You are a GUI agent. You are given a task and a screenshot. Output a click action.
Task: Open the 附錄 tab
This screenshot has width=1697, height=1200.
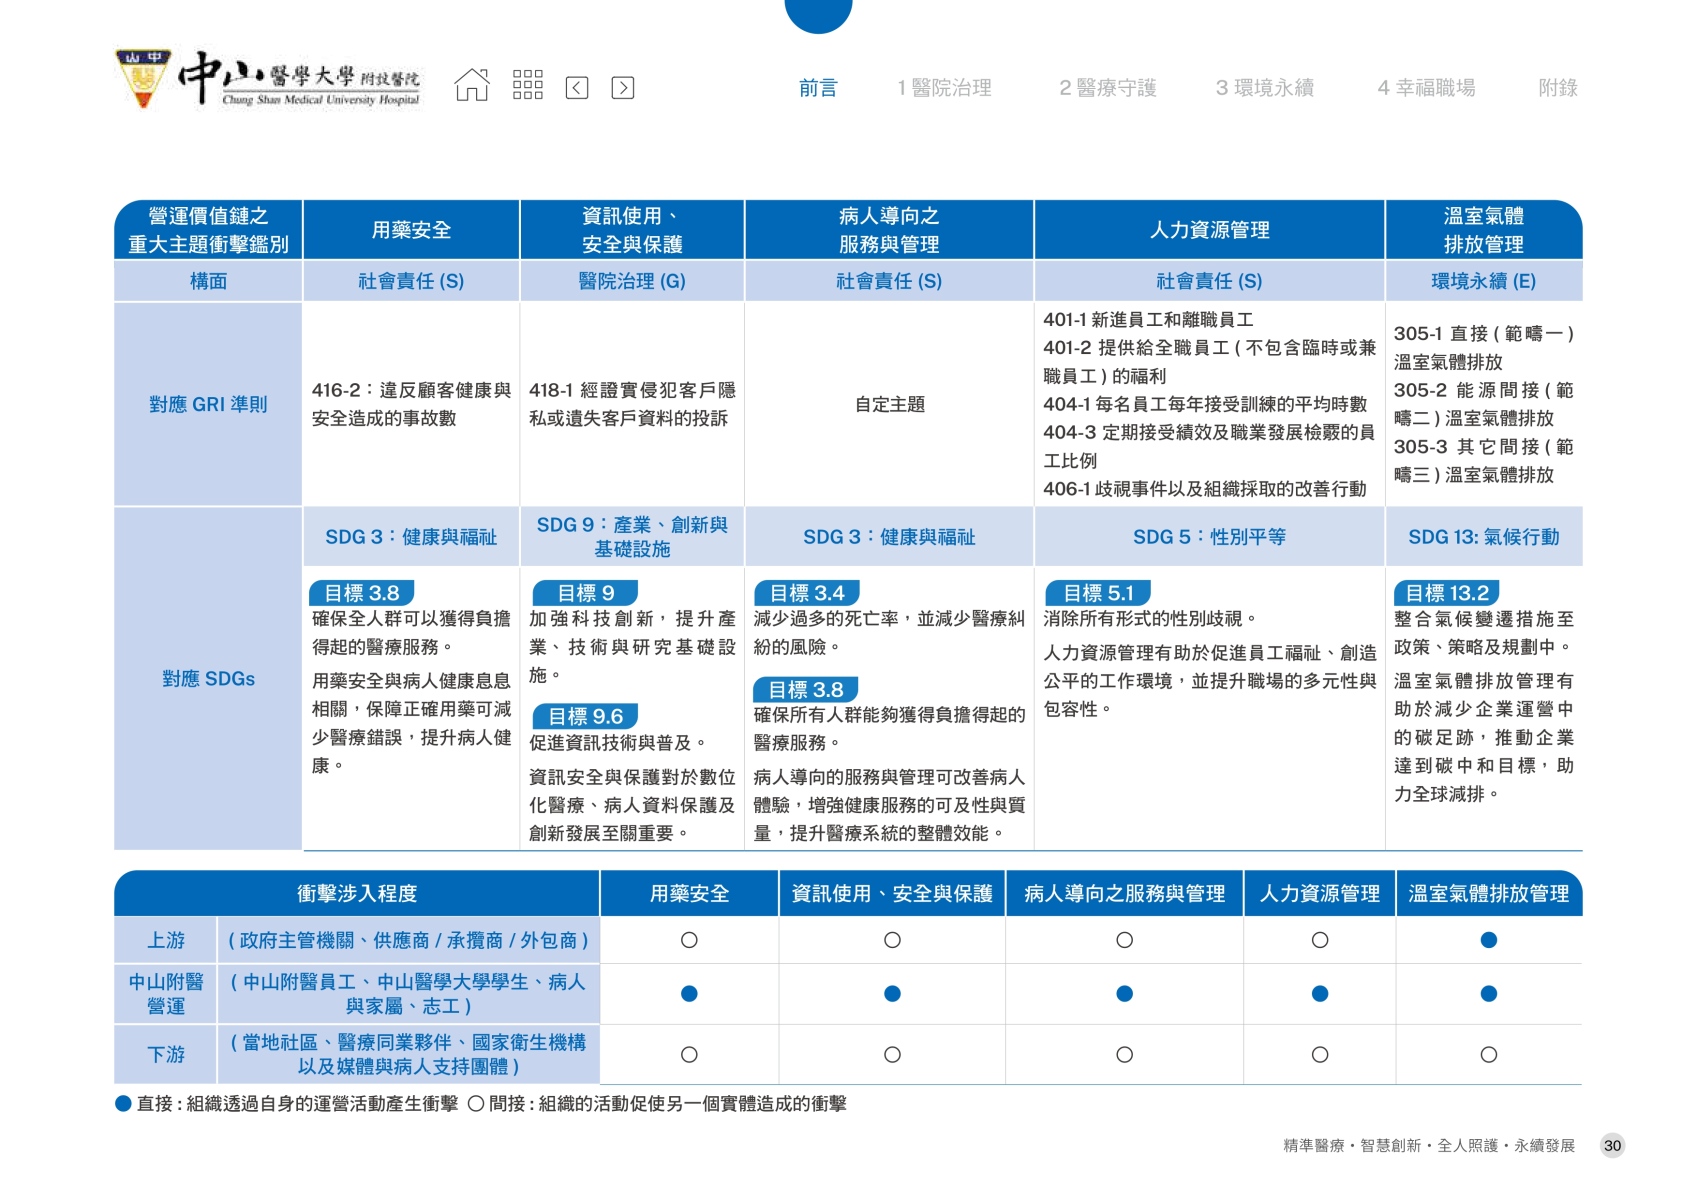pos(1557,88)
